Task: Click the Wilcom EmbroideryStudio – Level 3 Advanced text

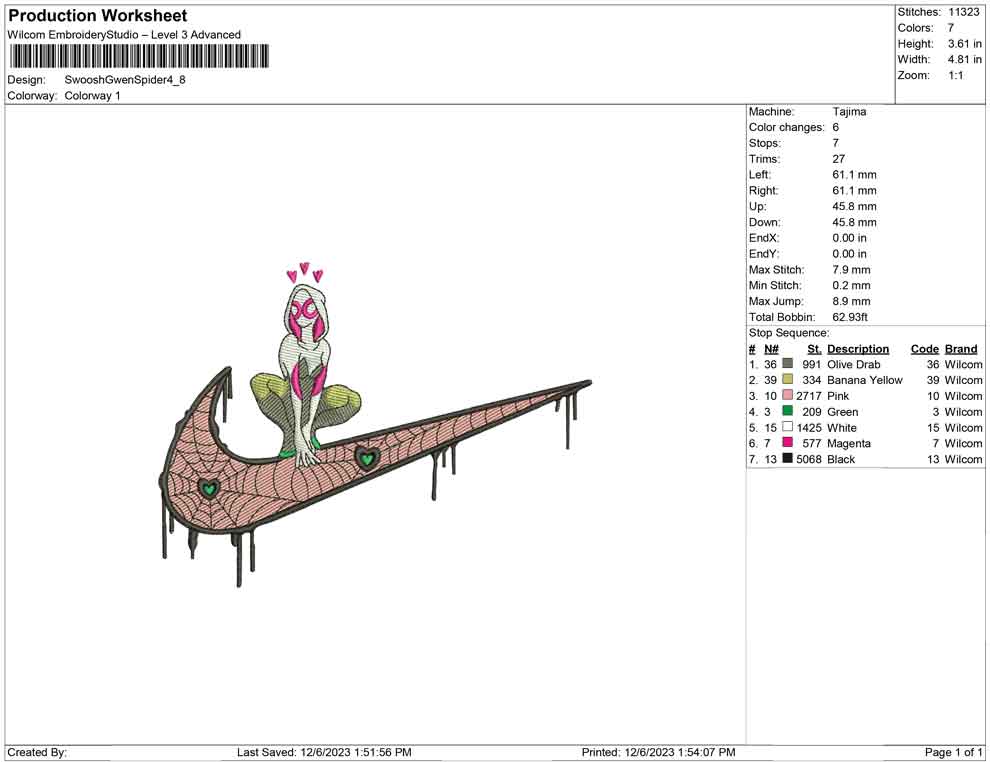Action: [124, 35]
